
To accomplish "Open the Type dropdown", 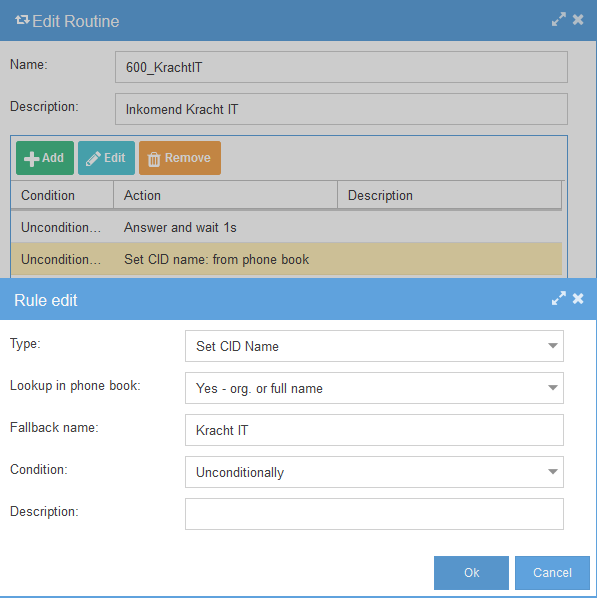I will (x=374, y=346).
